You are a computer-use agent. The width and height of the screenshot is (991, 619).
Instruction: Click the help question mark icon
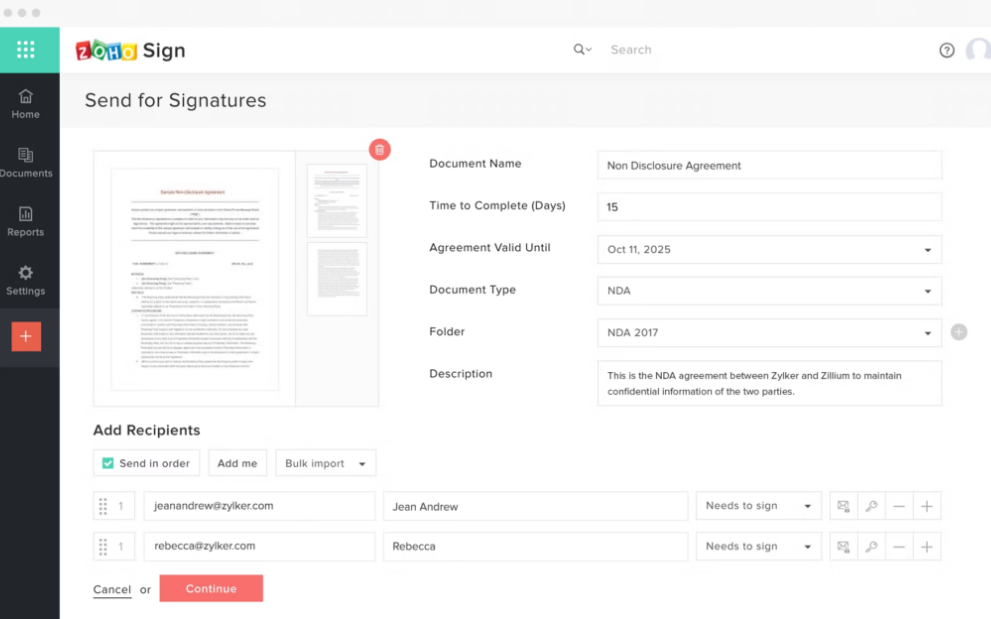pyautogui.click(x=946, y=50)
